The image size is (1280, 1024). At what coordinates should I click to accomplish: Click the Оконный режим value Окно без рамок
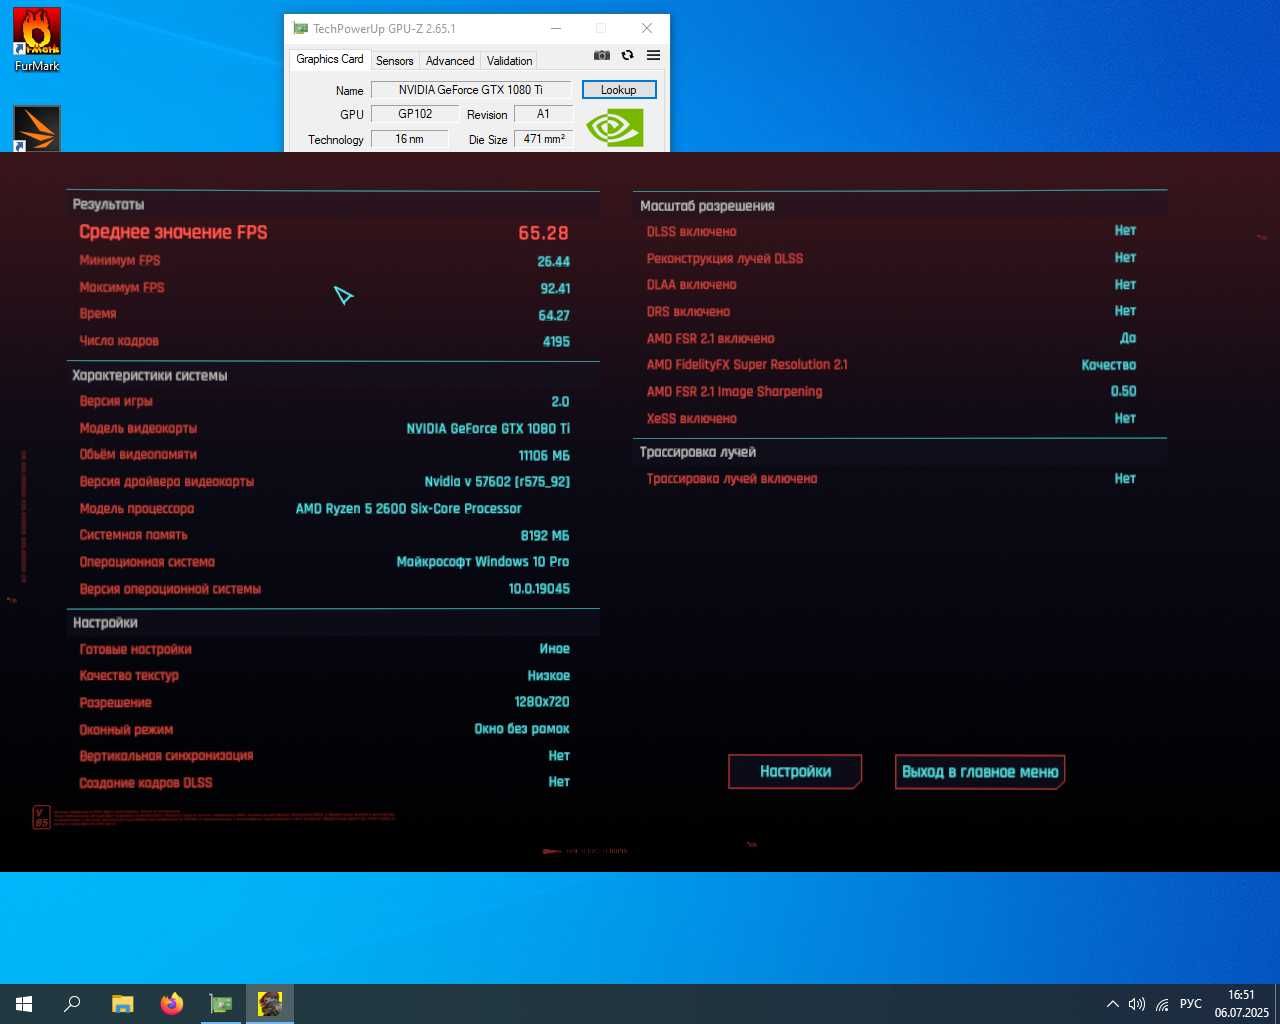(522, 729)
